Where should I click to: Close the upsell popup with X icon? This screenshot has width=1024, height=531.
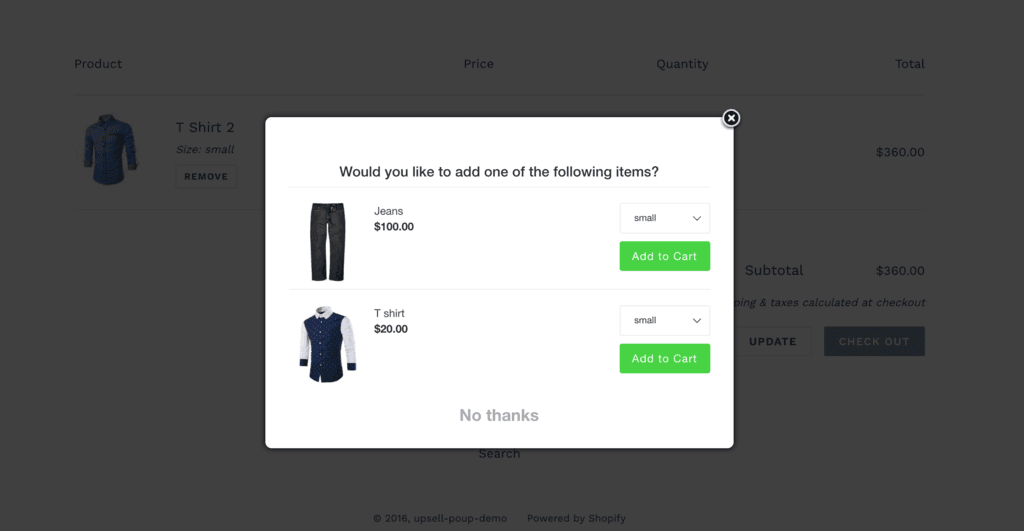[x=731, y=118]
